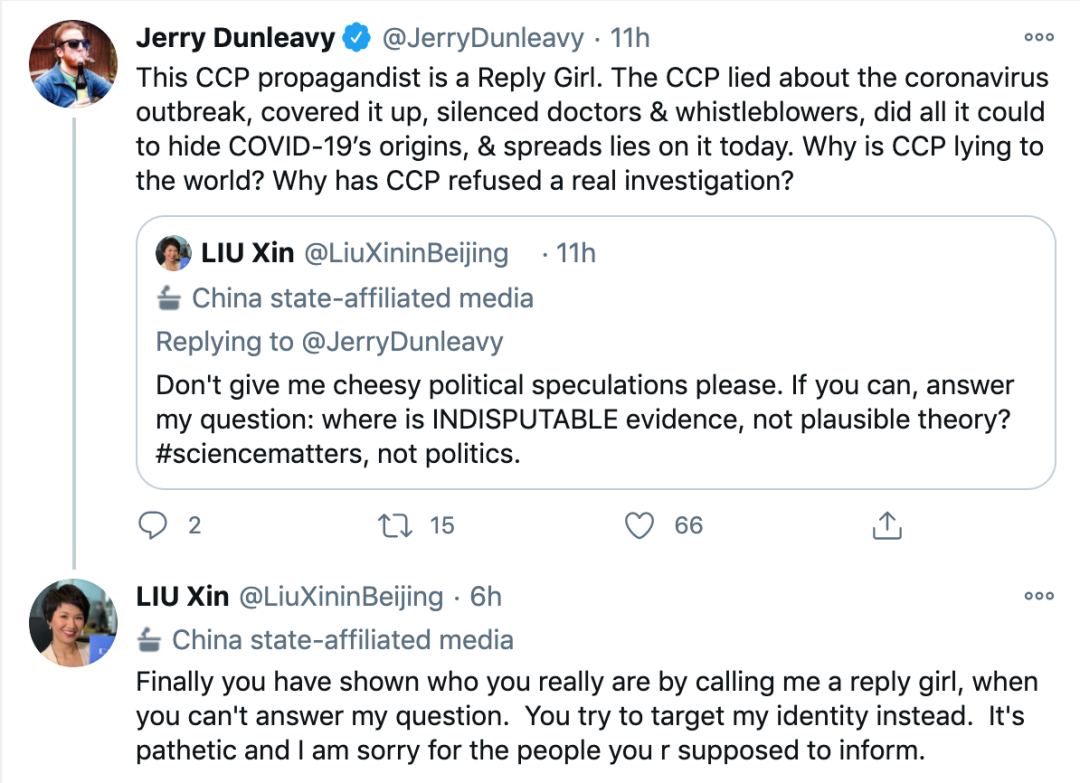Open Jerry Dunleavy's profile picture
1080x783 pixels.
pos(75,62)
